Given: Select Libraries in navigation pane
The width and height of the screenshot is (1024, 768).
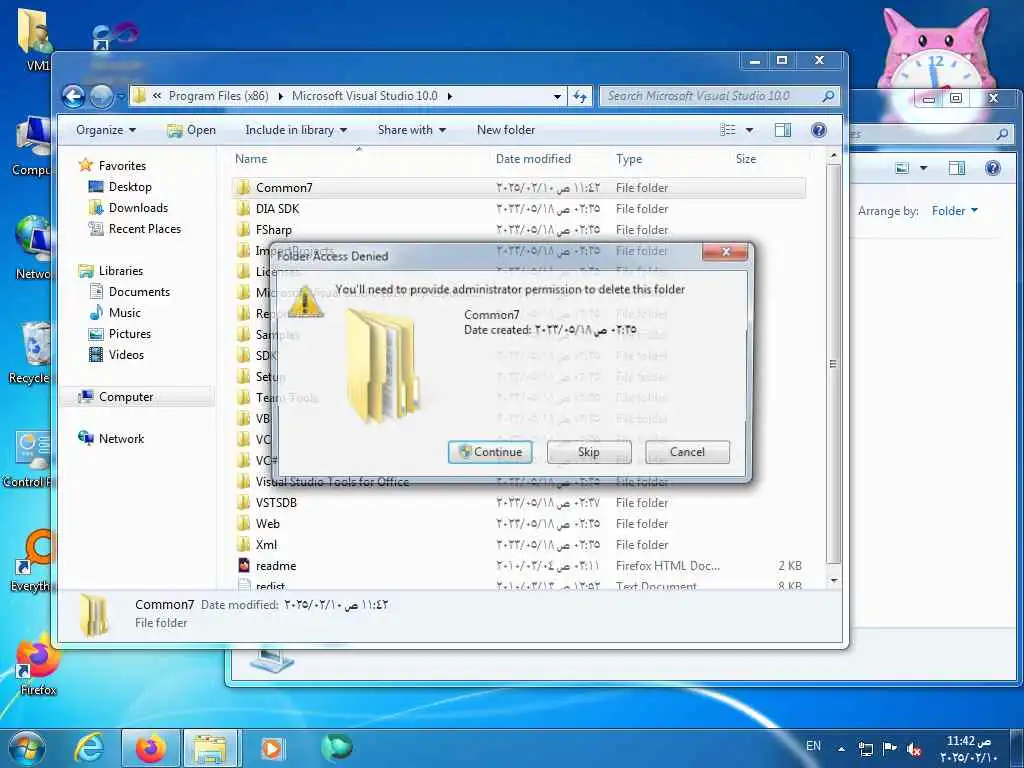Looking at the screenshot, I should 120,270.
